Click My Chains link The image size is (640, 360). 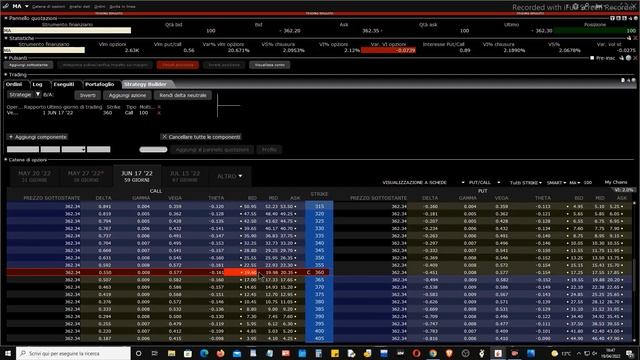[x=616, y=182]
